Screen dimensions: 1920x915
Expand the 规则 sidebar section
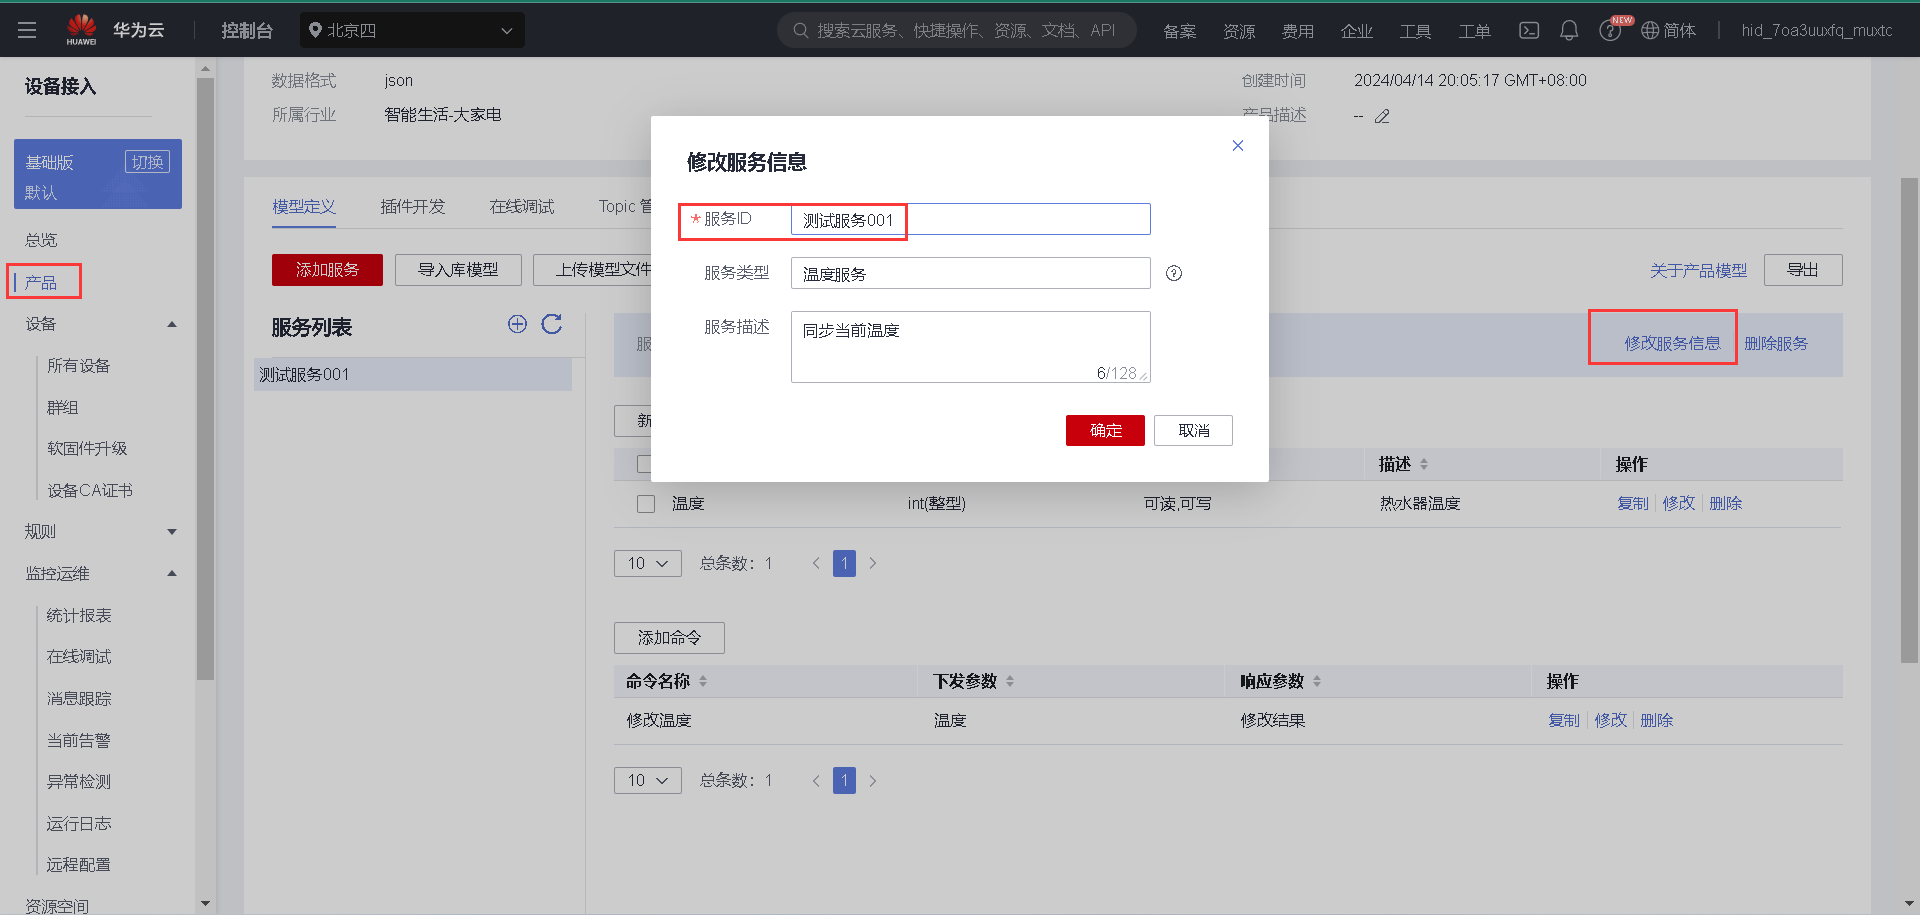172,532
